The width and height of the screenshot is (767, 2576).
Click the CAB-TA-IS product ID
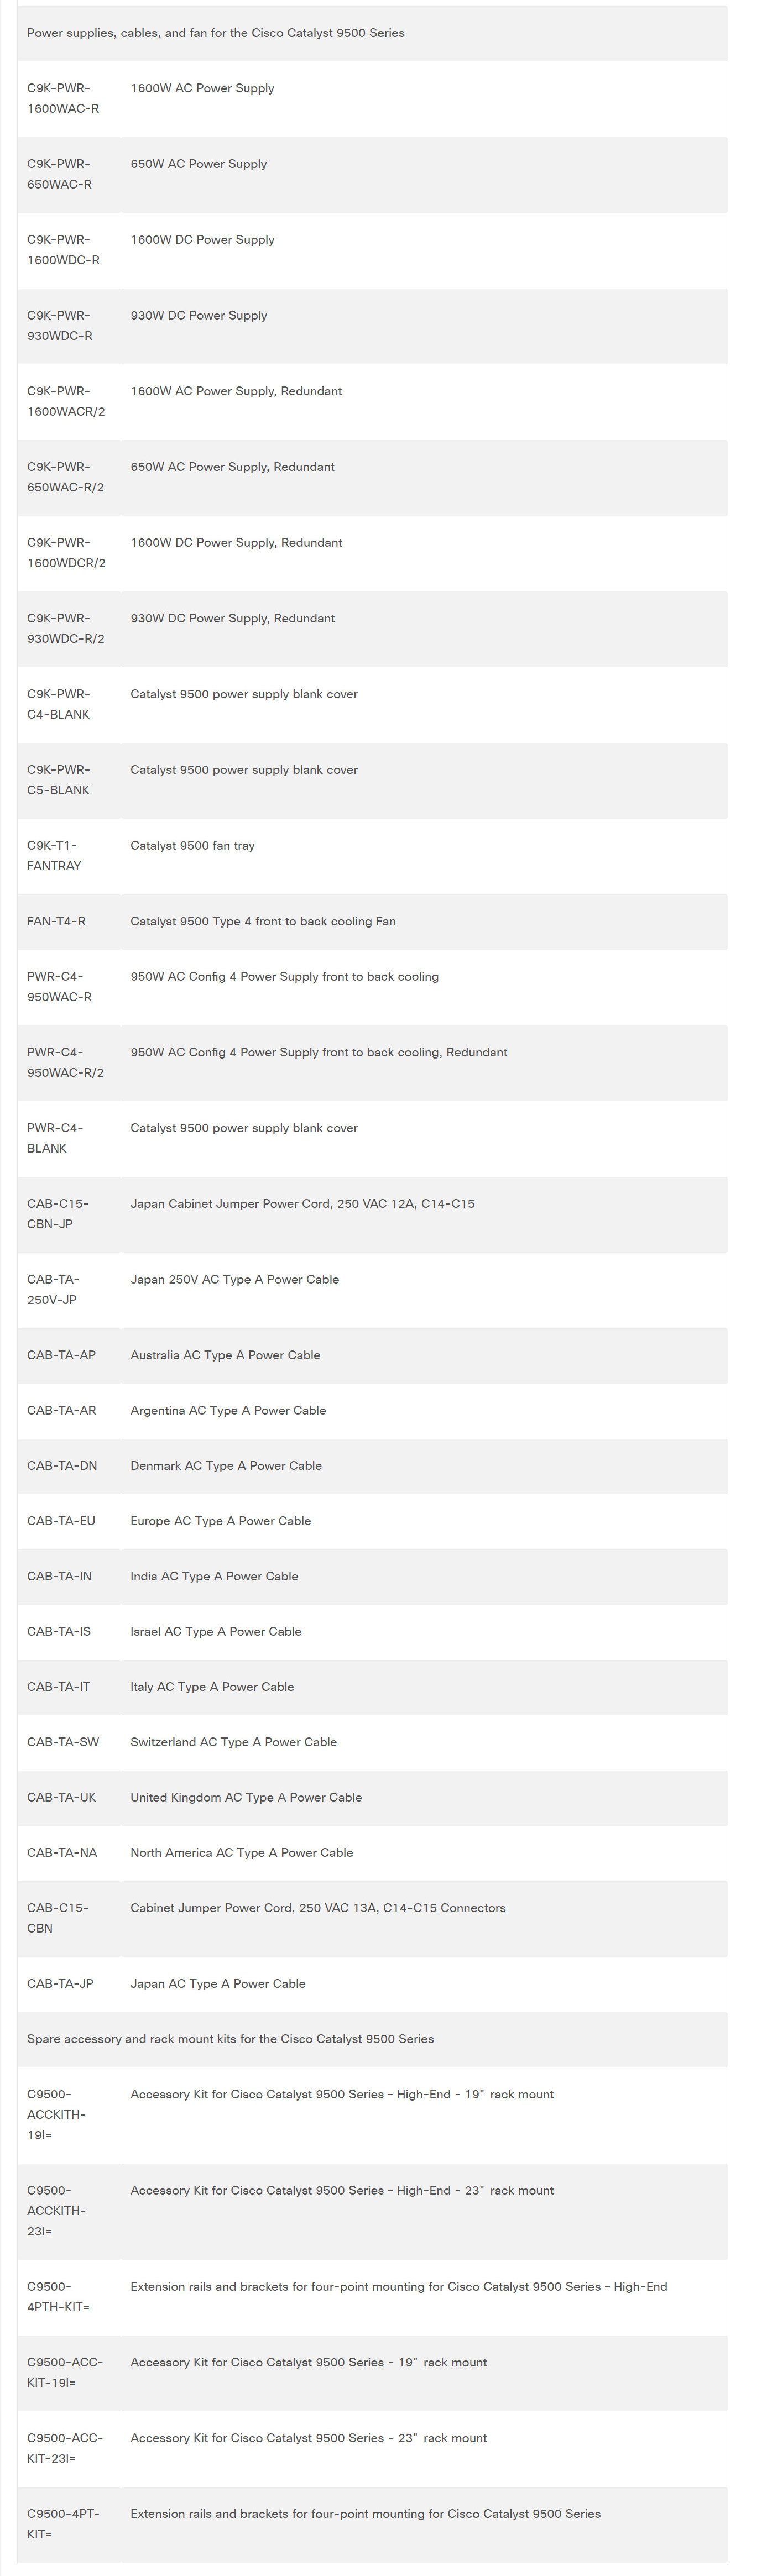click(59, 1631)
